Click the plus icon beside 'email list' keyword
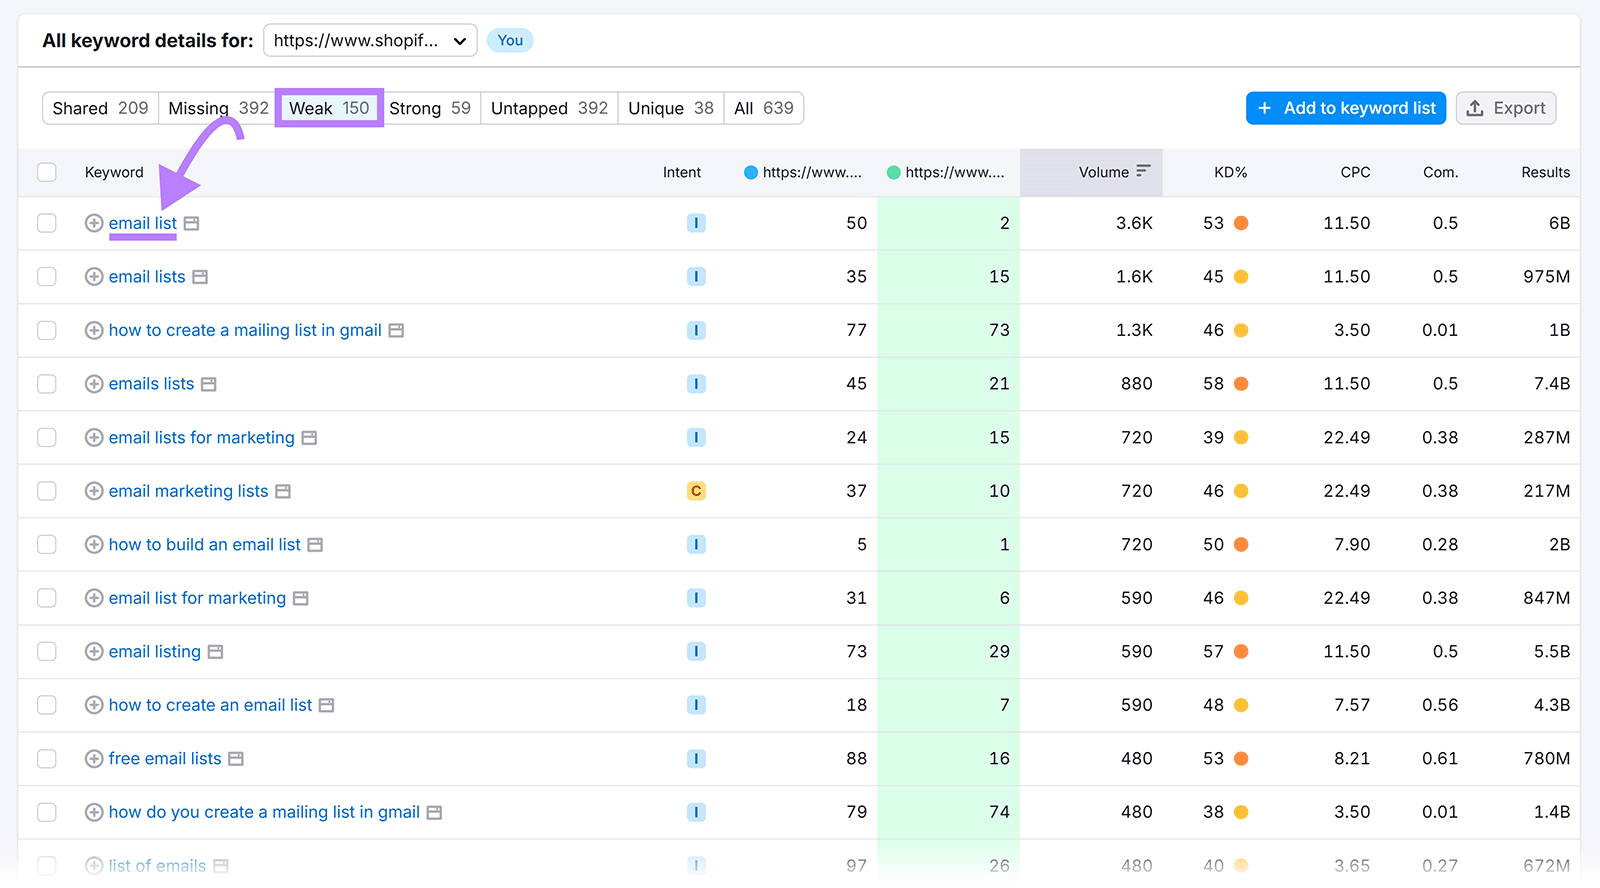The image size is (1600, 888). click(x=94, y=223)
